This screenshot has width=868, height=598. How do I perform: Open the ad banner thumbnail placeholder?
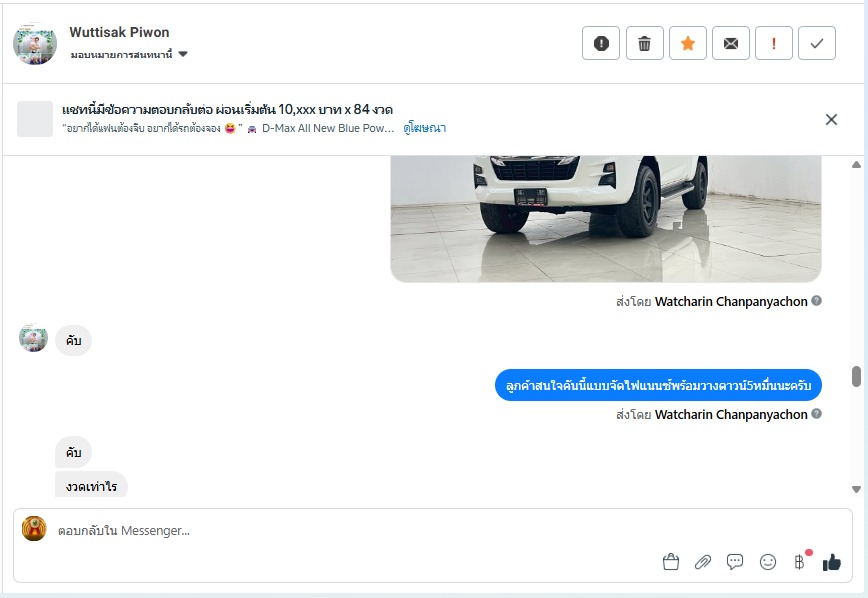35,119
